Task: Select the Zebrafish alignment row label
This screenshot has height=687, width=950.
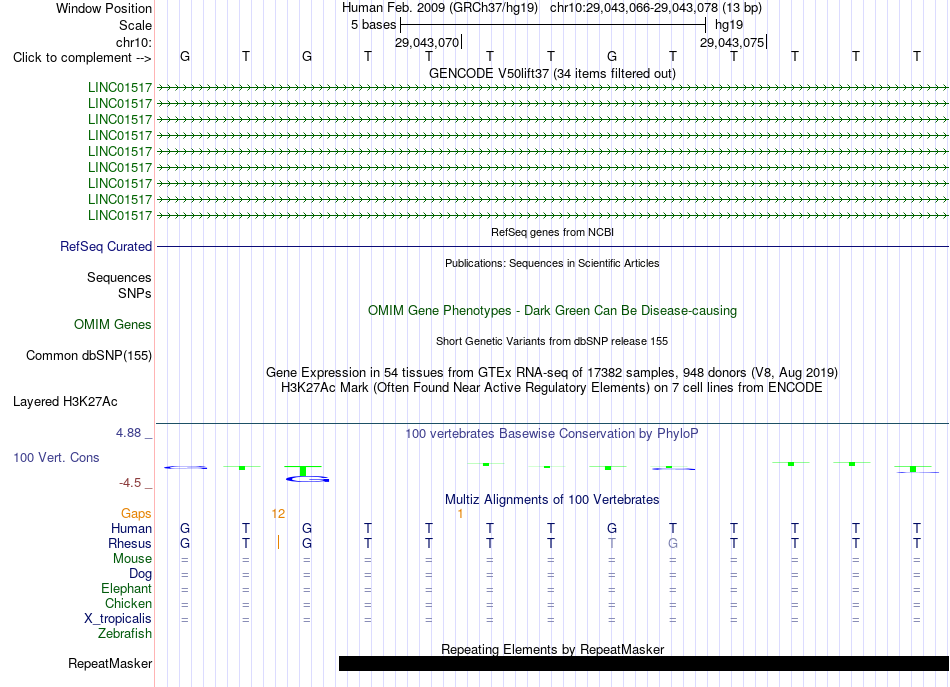Action: point(125,634)
